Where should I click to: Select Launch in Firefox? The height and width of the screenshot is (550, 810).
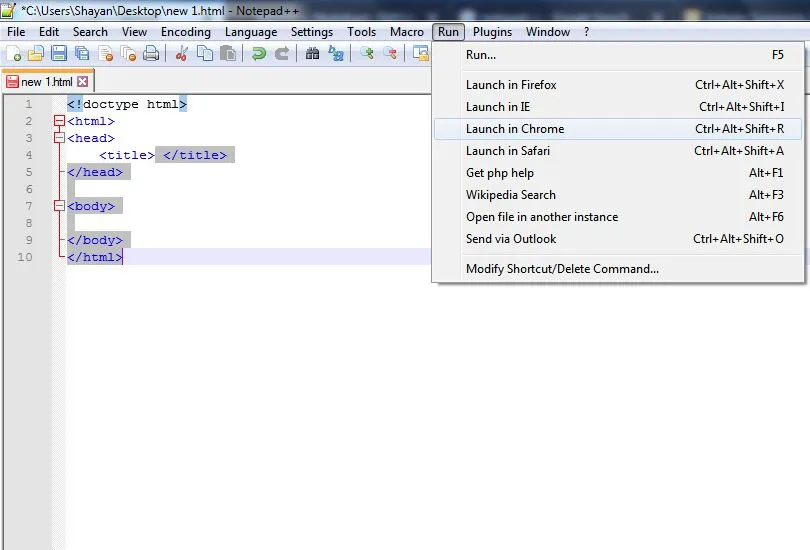(618, 85)
